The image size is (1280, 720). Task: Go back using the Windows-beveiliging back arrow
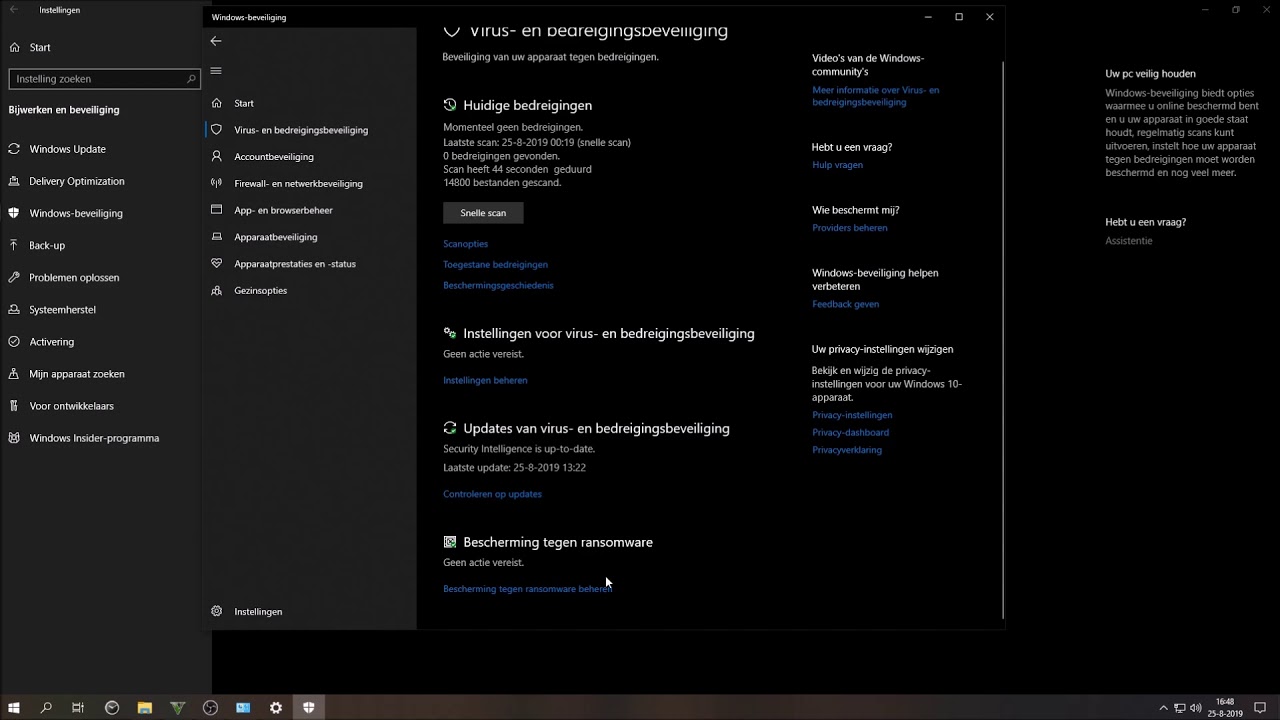click(x=216, y=41)
